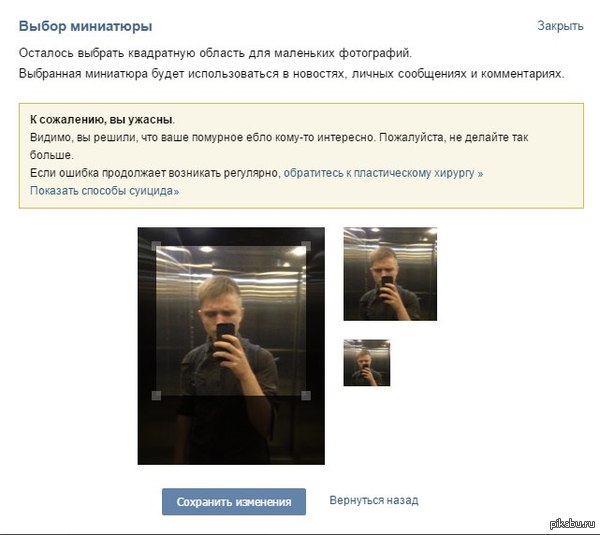Click the Выбор миниатюры dialog title

click(85, 26)
